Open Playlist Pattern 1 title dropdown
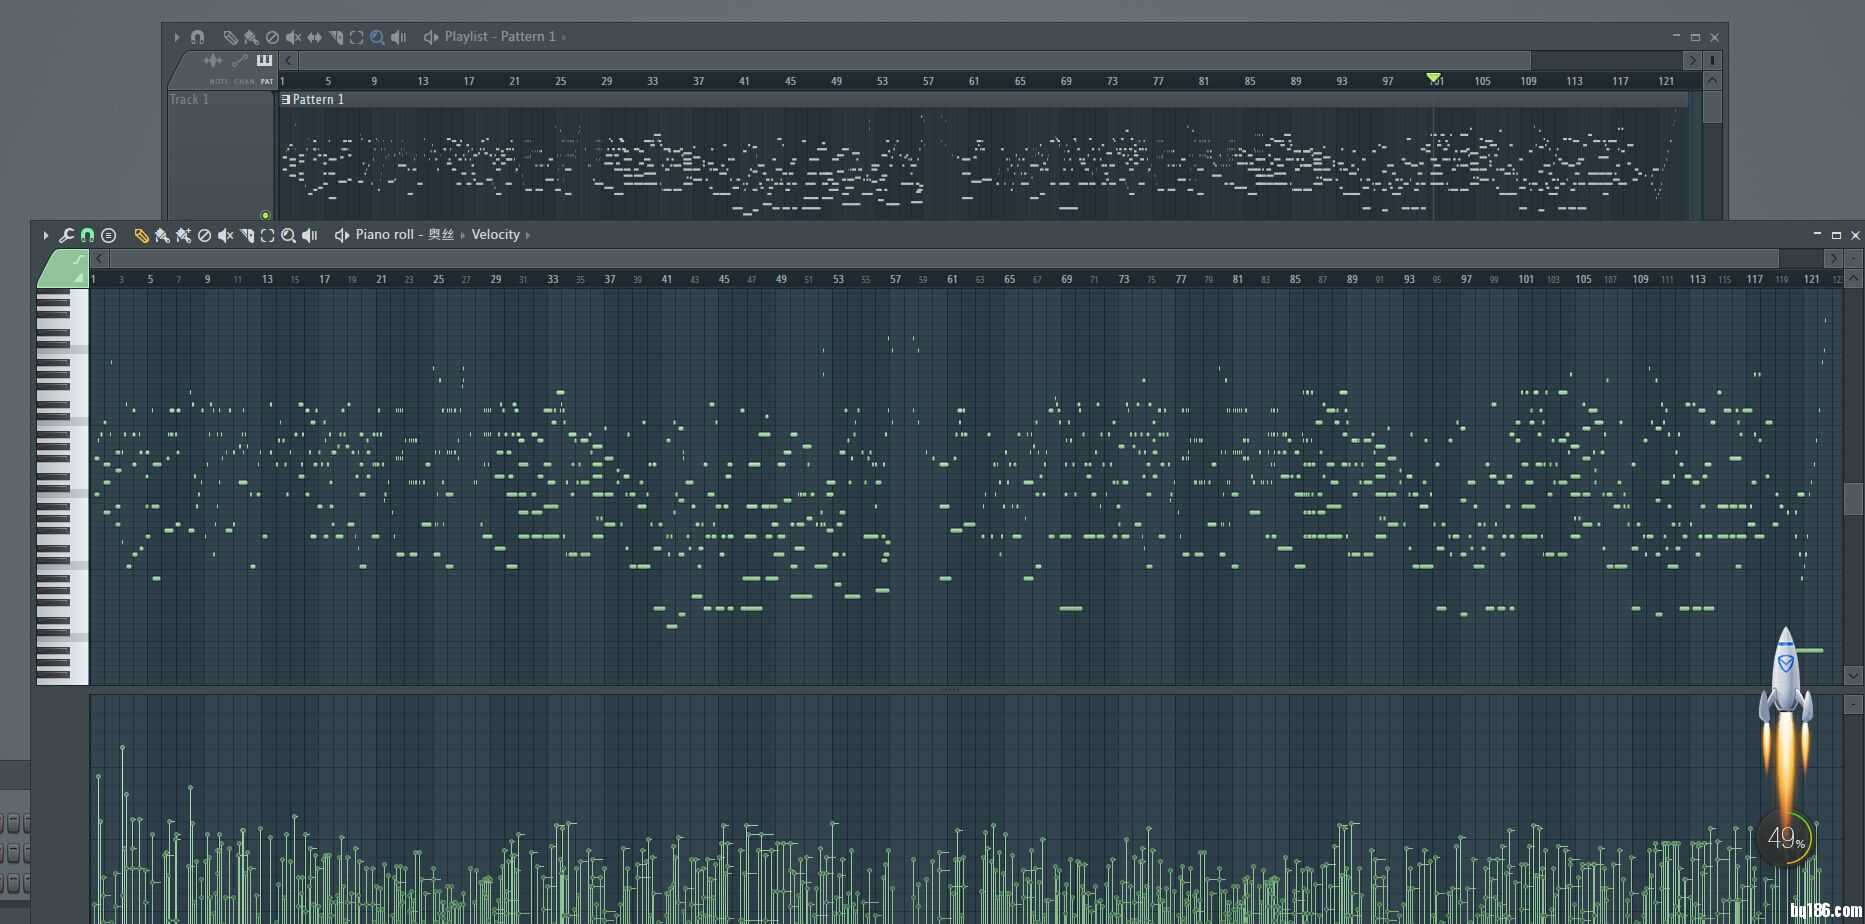 click(500, 36)
